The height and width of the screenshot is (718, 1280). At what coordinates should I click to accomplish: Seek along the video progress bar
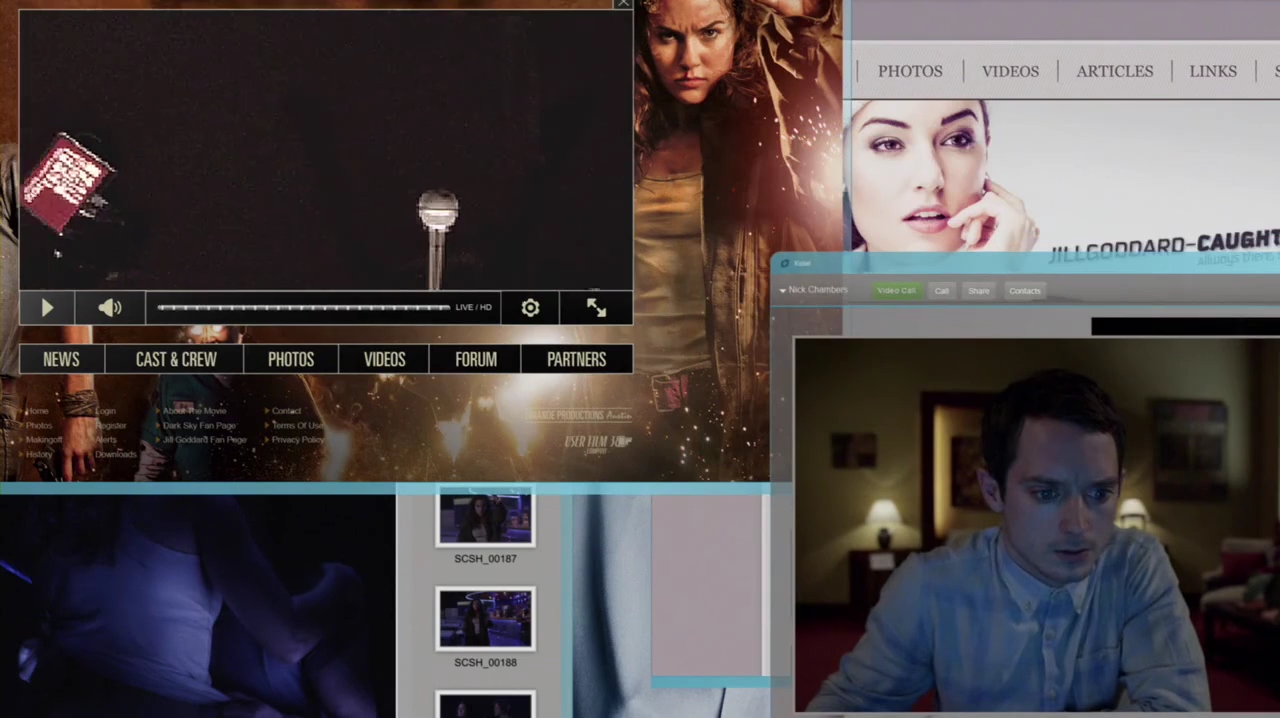303,308
